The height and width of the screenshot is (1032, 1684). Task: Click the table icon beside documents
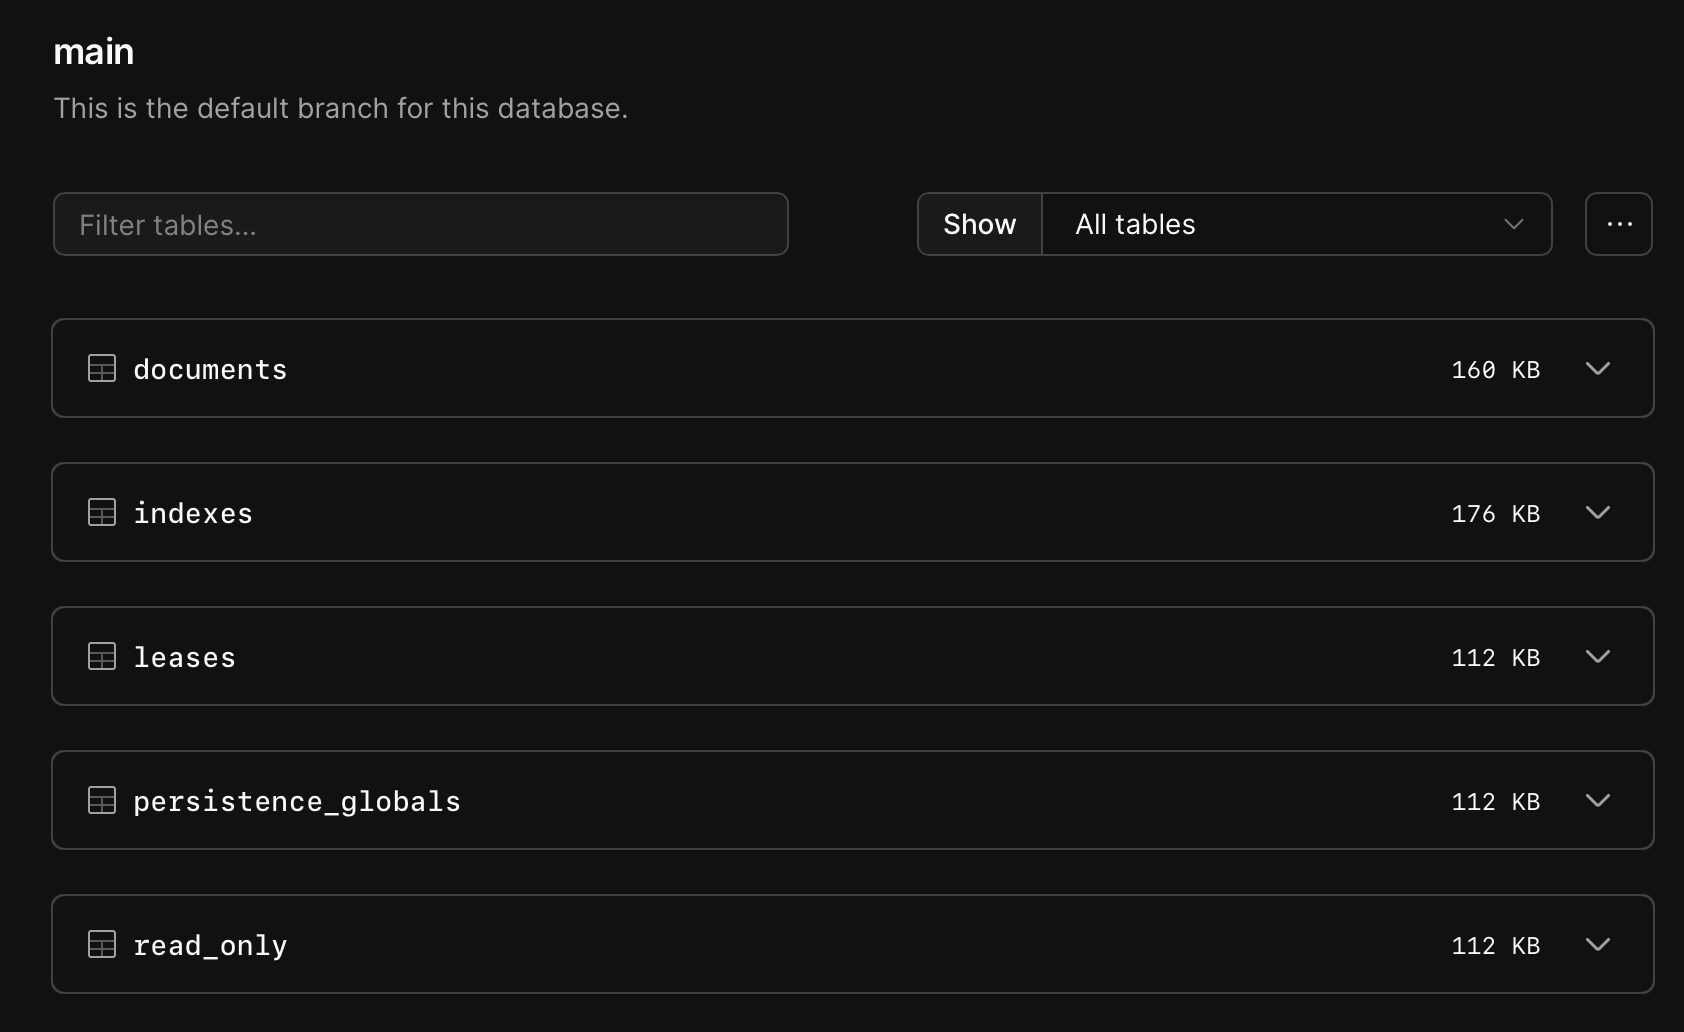[102, 369]
